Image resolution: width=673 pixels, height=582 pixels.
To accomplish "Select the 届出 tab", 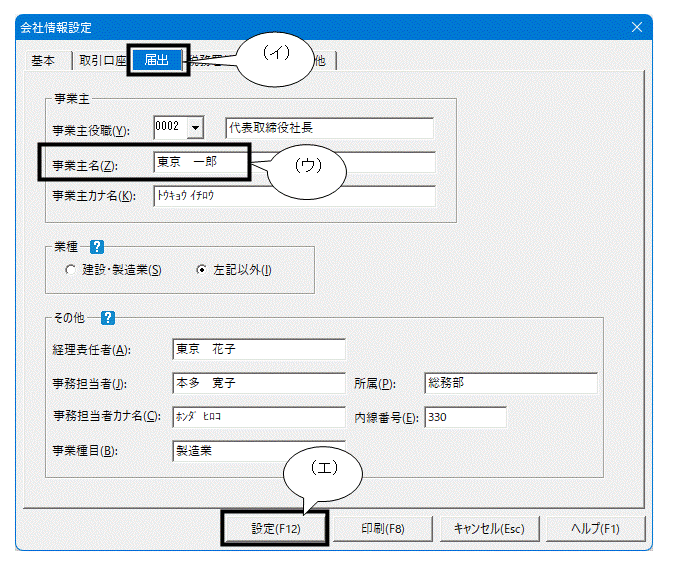I will pos(157,60).
